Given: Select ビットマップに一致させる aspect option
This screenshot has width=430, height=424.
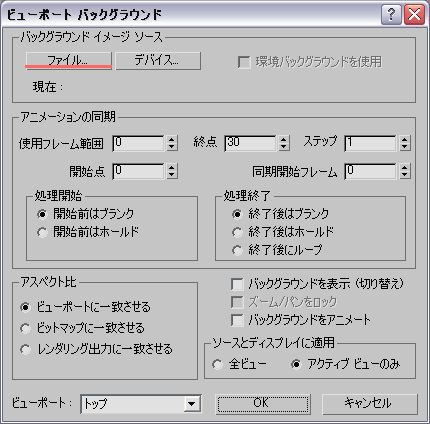Looking at the screenshot, I should [25, 328].
